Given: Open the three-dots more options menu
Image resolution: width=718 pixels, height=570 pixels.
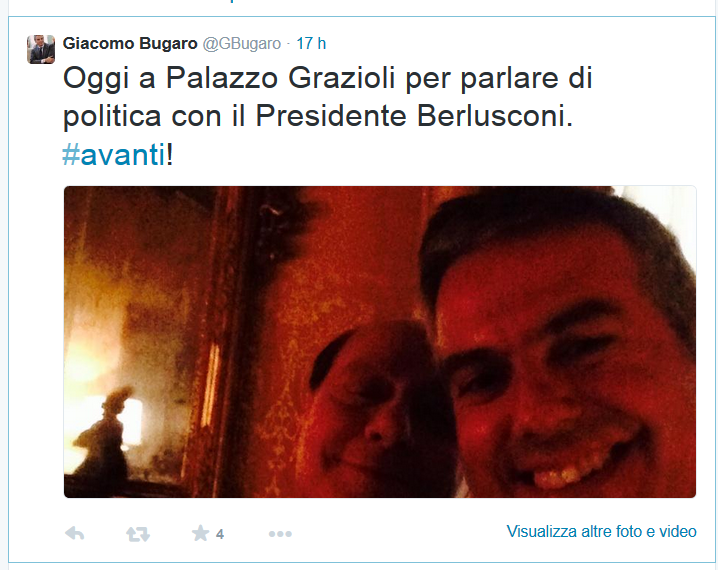Looking at the screenshot, I should pyautogui.click(x=280, y=534).
